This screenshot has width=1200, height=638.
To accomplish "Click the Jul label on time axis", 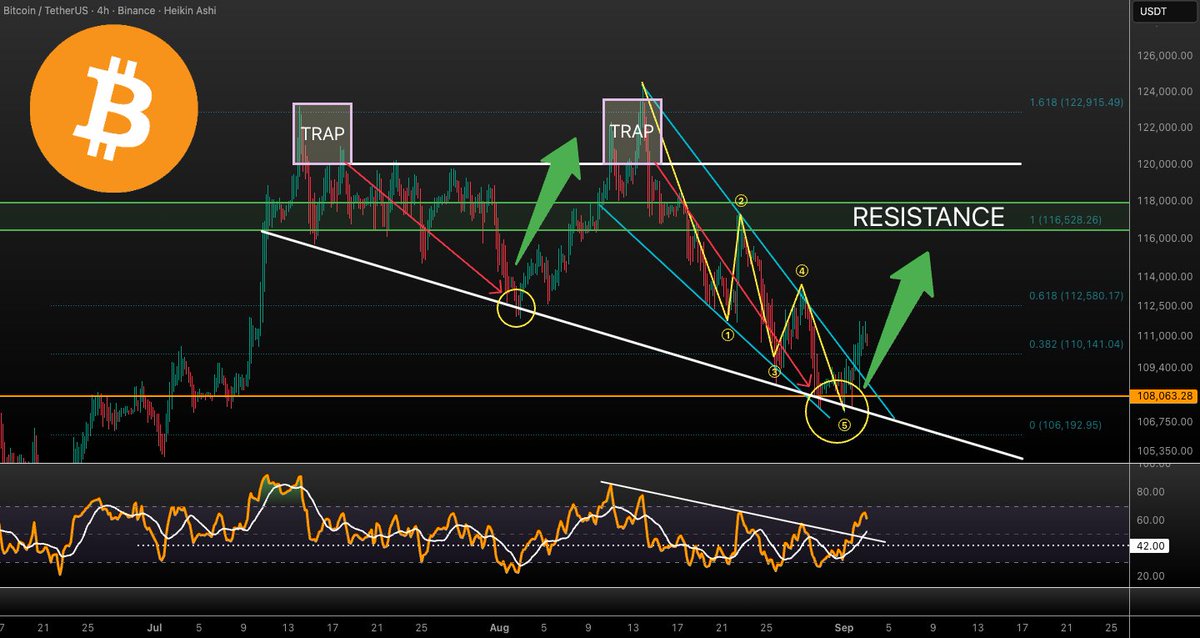I will click(154, 627).
